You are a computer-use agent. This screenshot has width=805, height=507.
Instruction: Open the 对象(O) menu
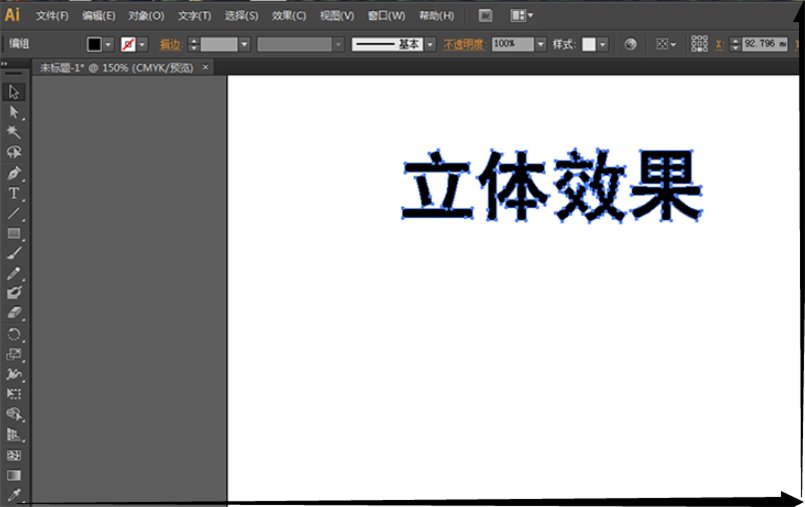[x=146, y=16]
